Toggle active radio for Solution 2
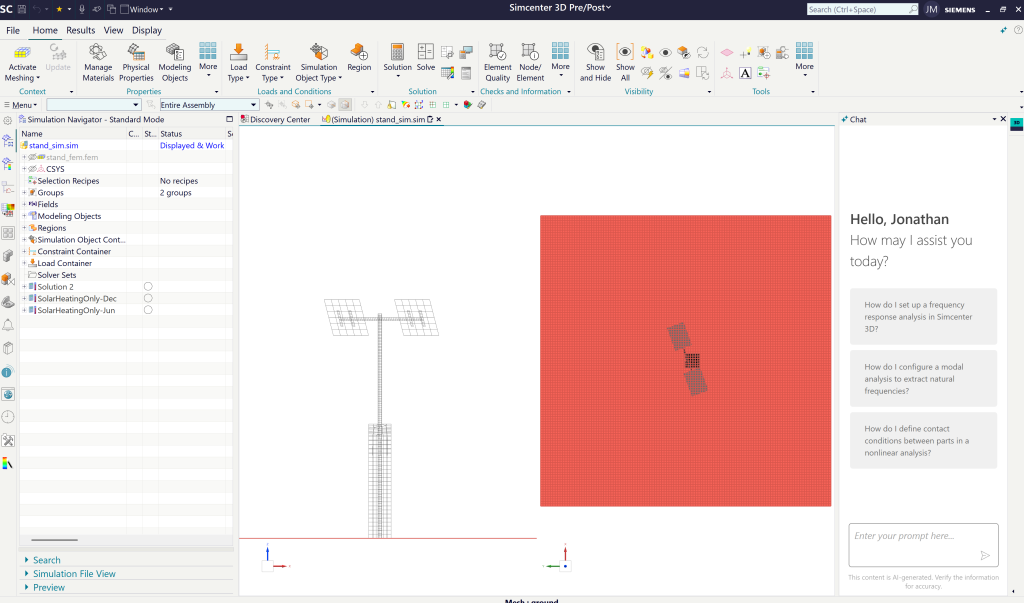Screen dimensions: 1024x603 pos(148,287)
